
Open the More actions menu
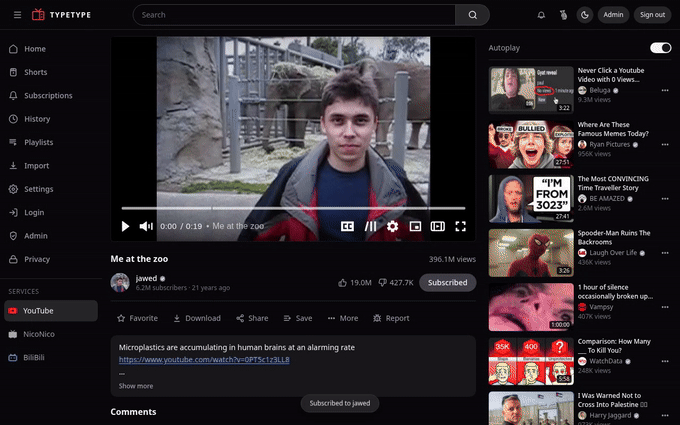pos(343,318)
